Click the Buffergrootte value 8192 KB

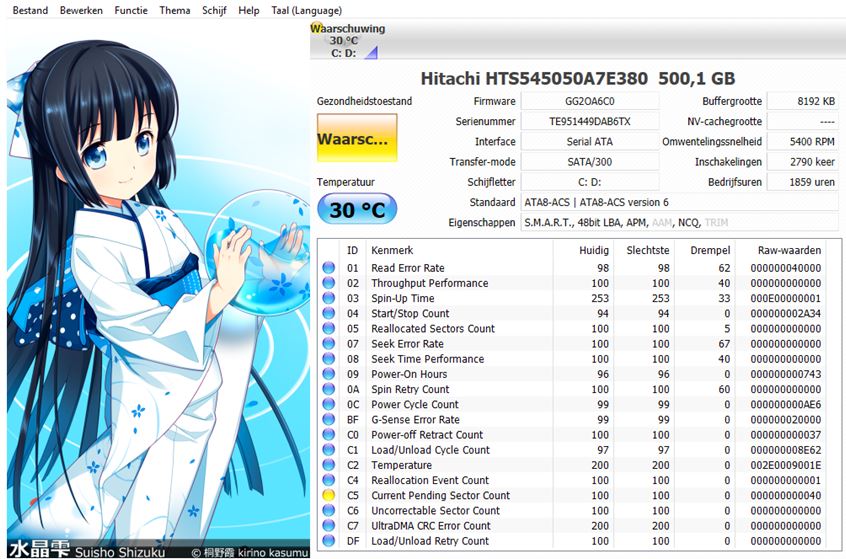click(x=803, y=101)
